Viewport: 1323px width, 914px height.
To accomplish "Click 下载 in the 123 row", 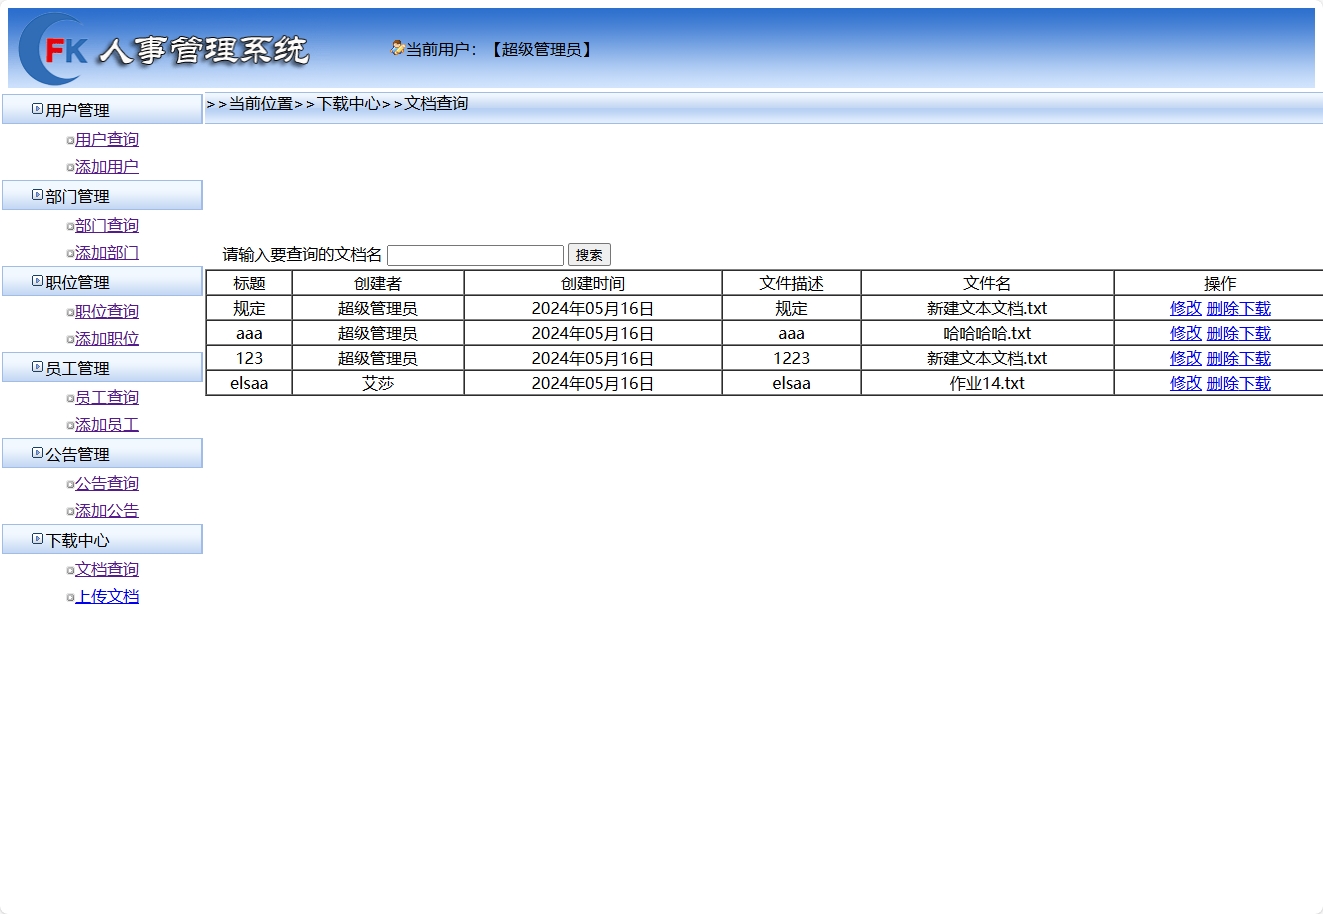I will coord(1255,359).
